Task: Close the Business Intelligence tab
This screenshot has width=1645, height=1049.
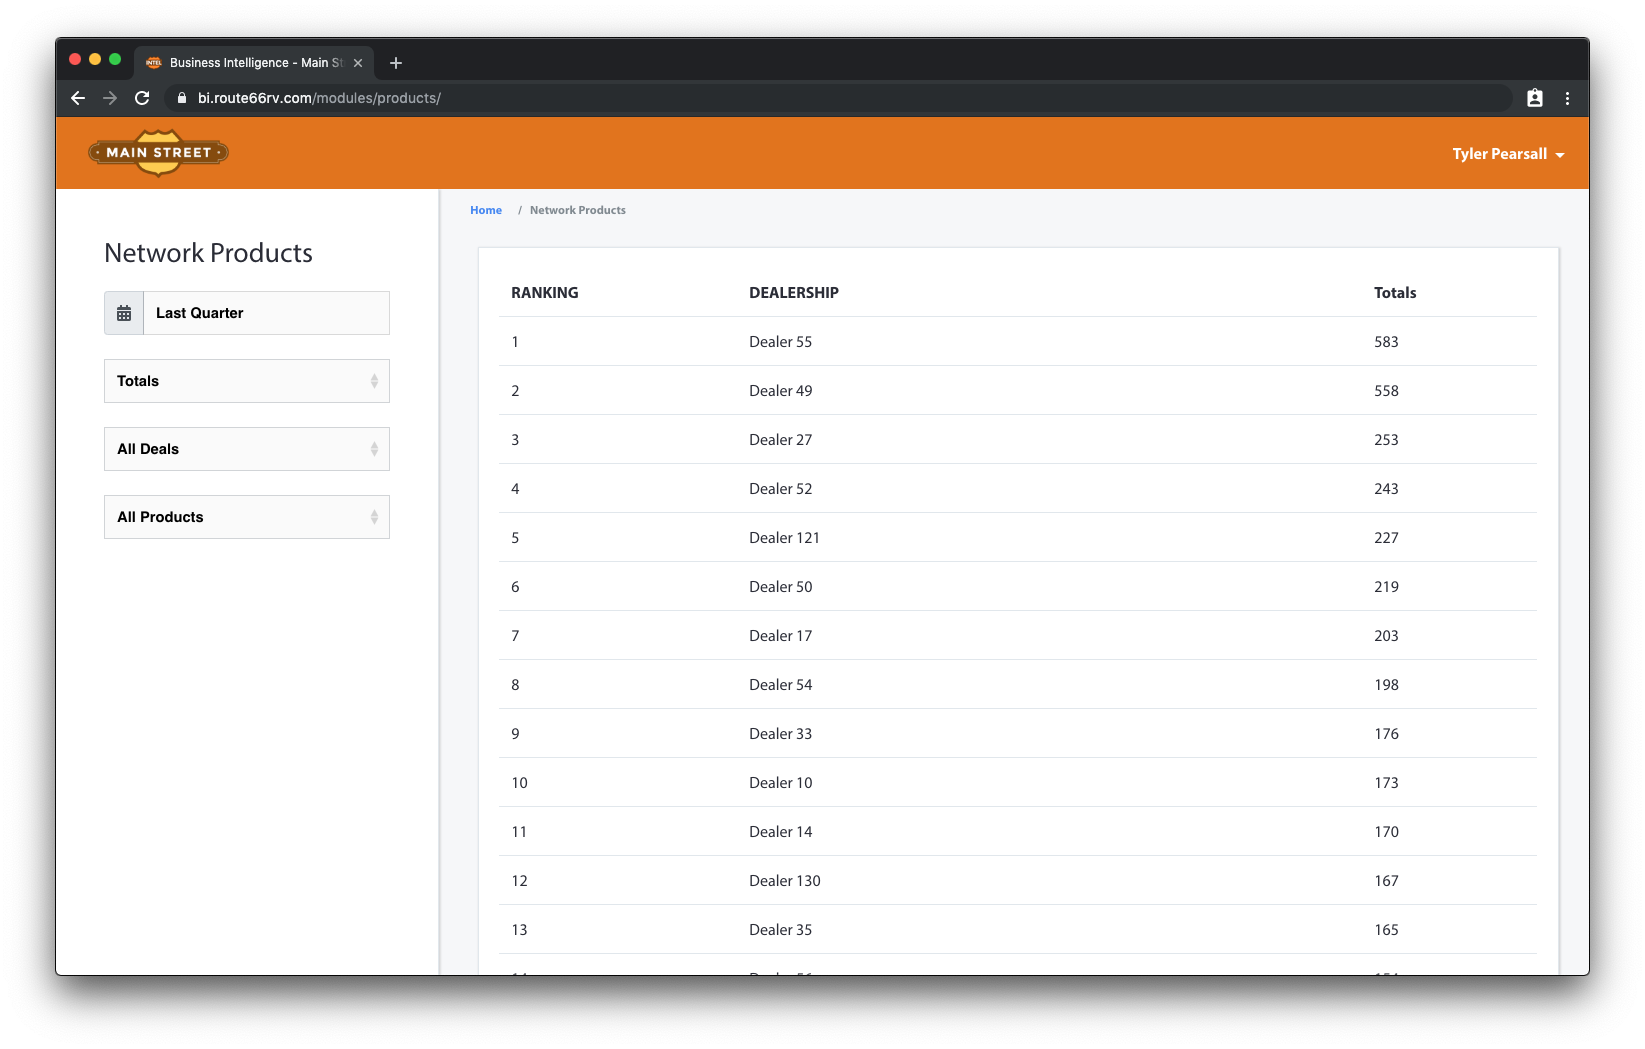Action: pos(358,63)
